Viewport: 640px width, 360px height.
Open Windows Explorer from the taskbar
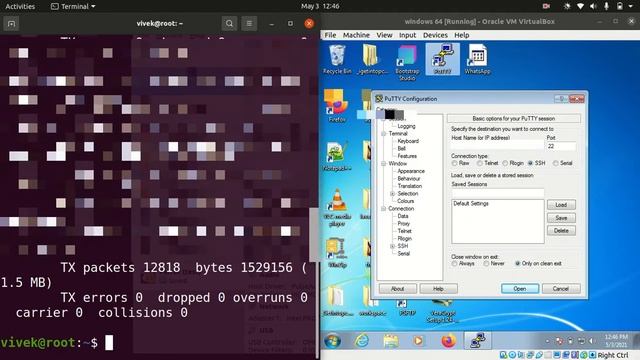pos(391,340)
